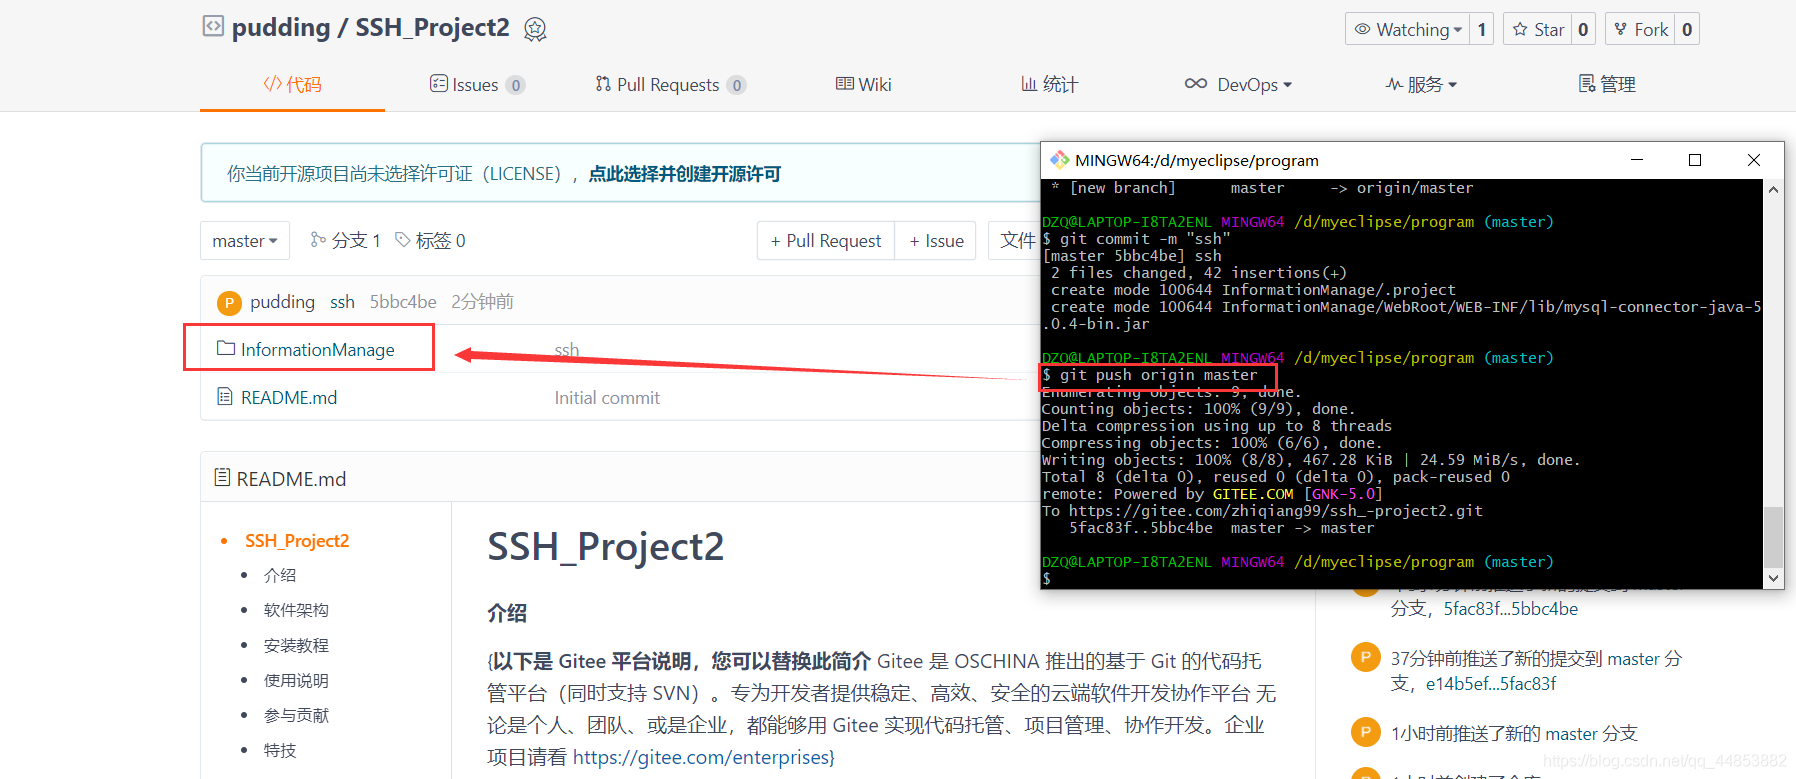
Task: Click the + Issue button
Action: tap(936, 241)
